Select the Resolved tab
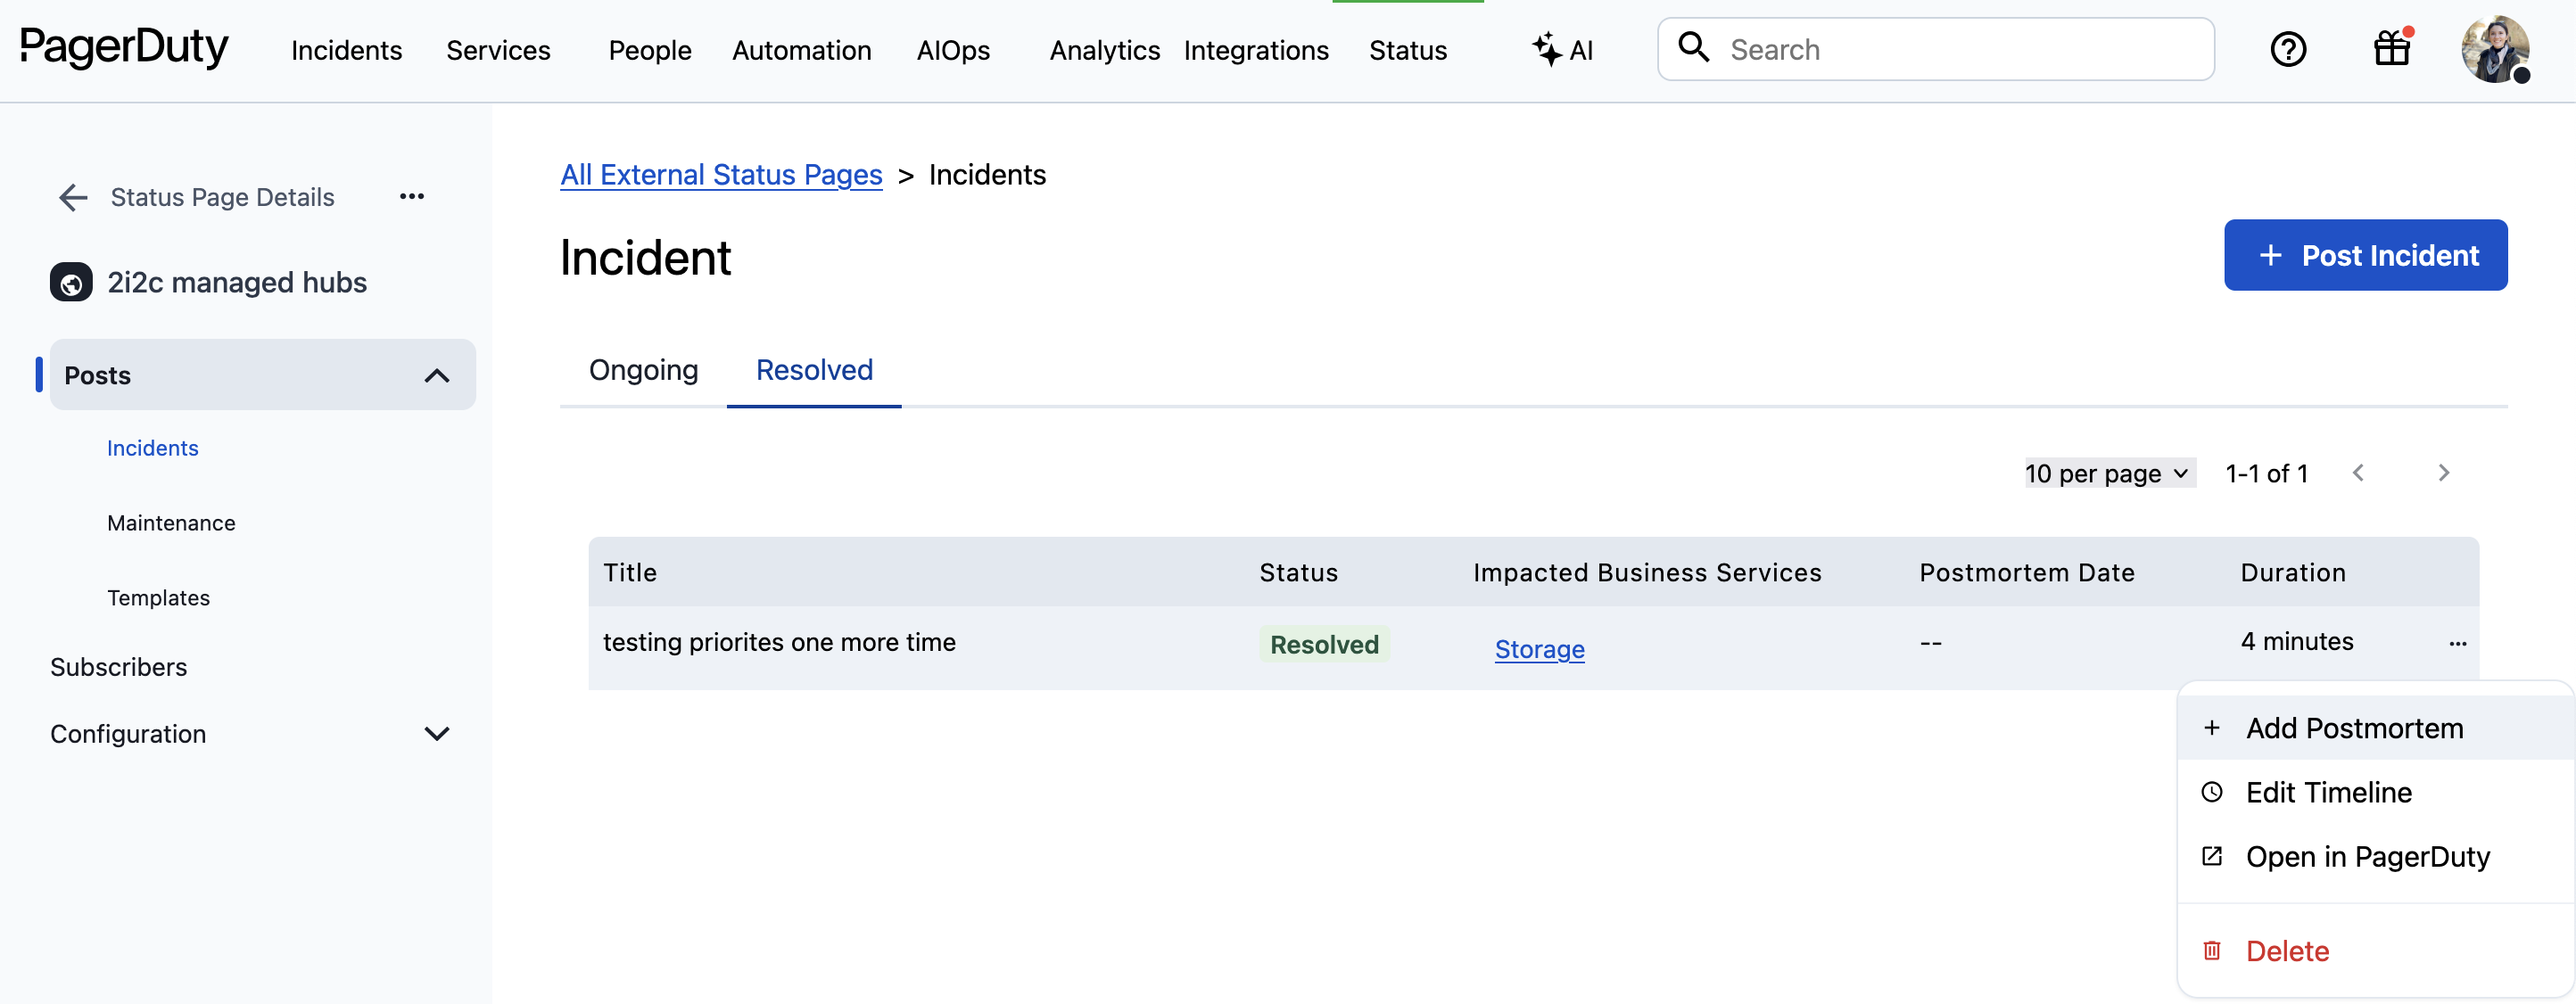 (x=814, y=370)
